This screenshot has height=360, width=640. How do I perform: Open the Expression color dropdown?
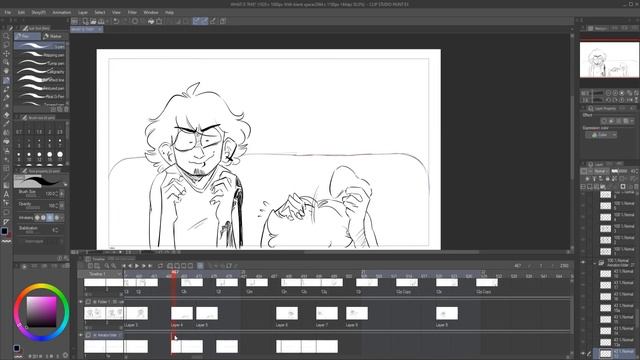[602, 135]
